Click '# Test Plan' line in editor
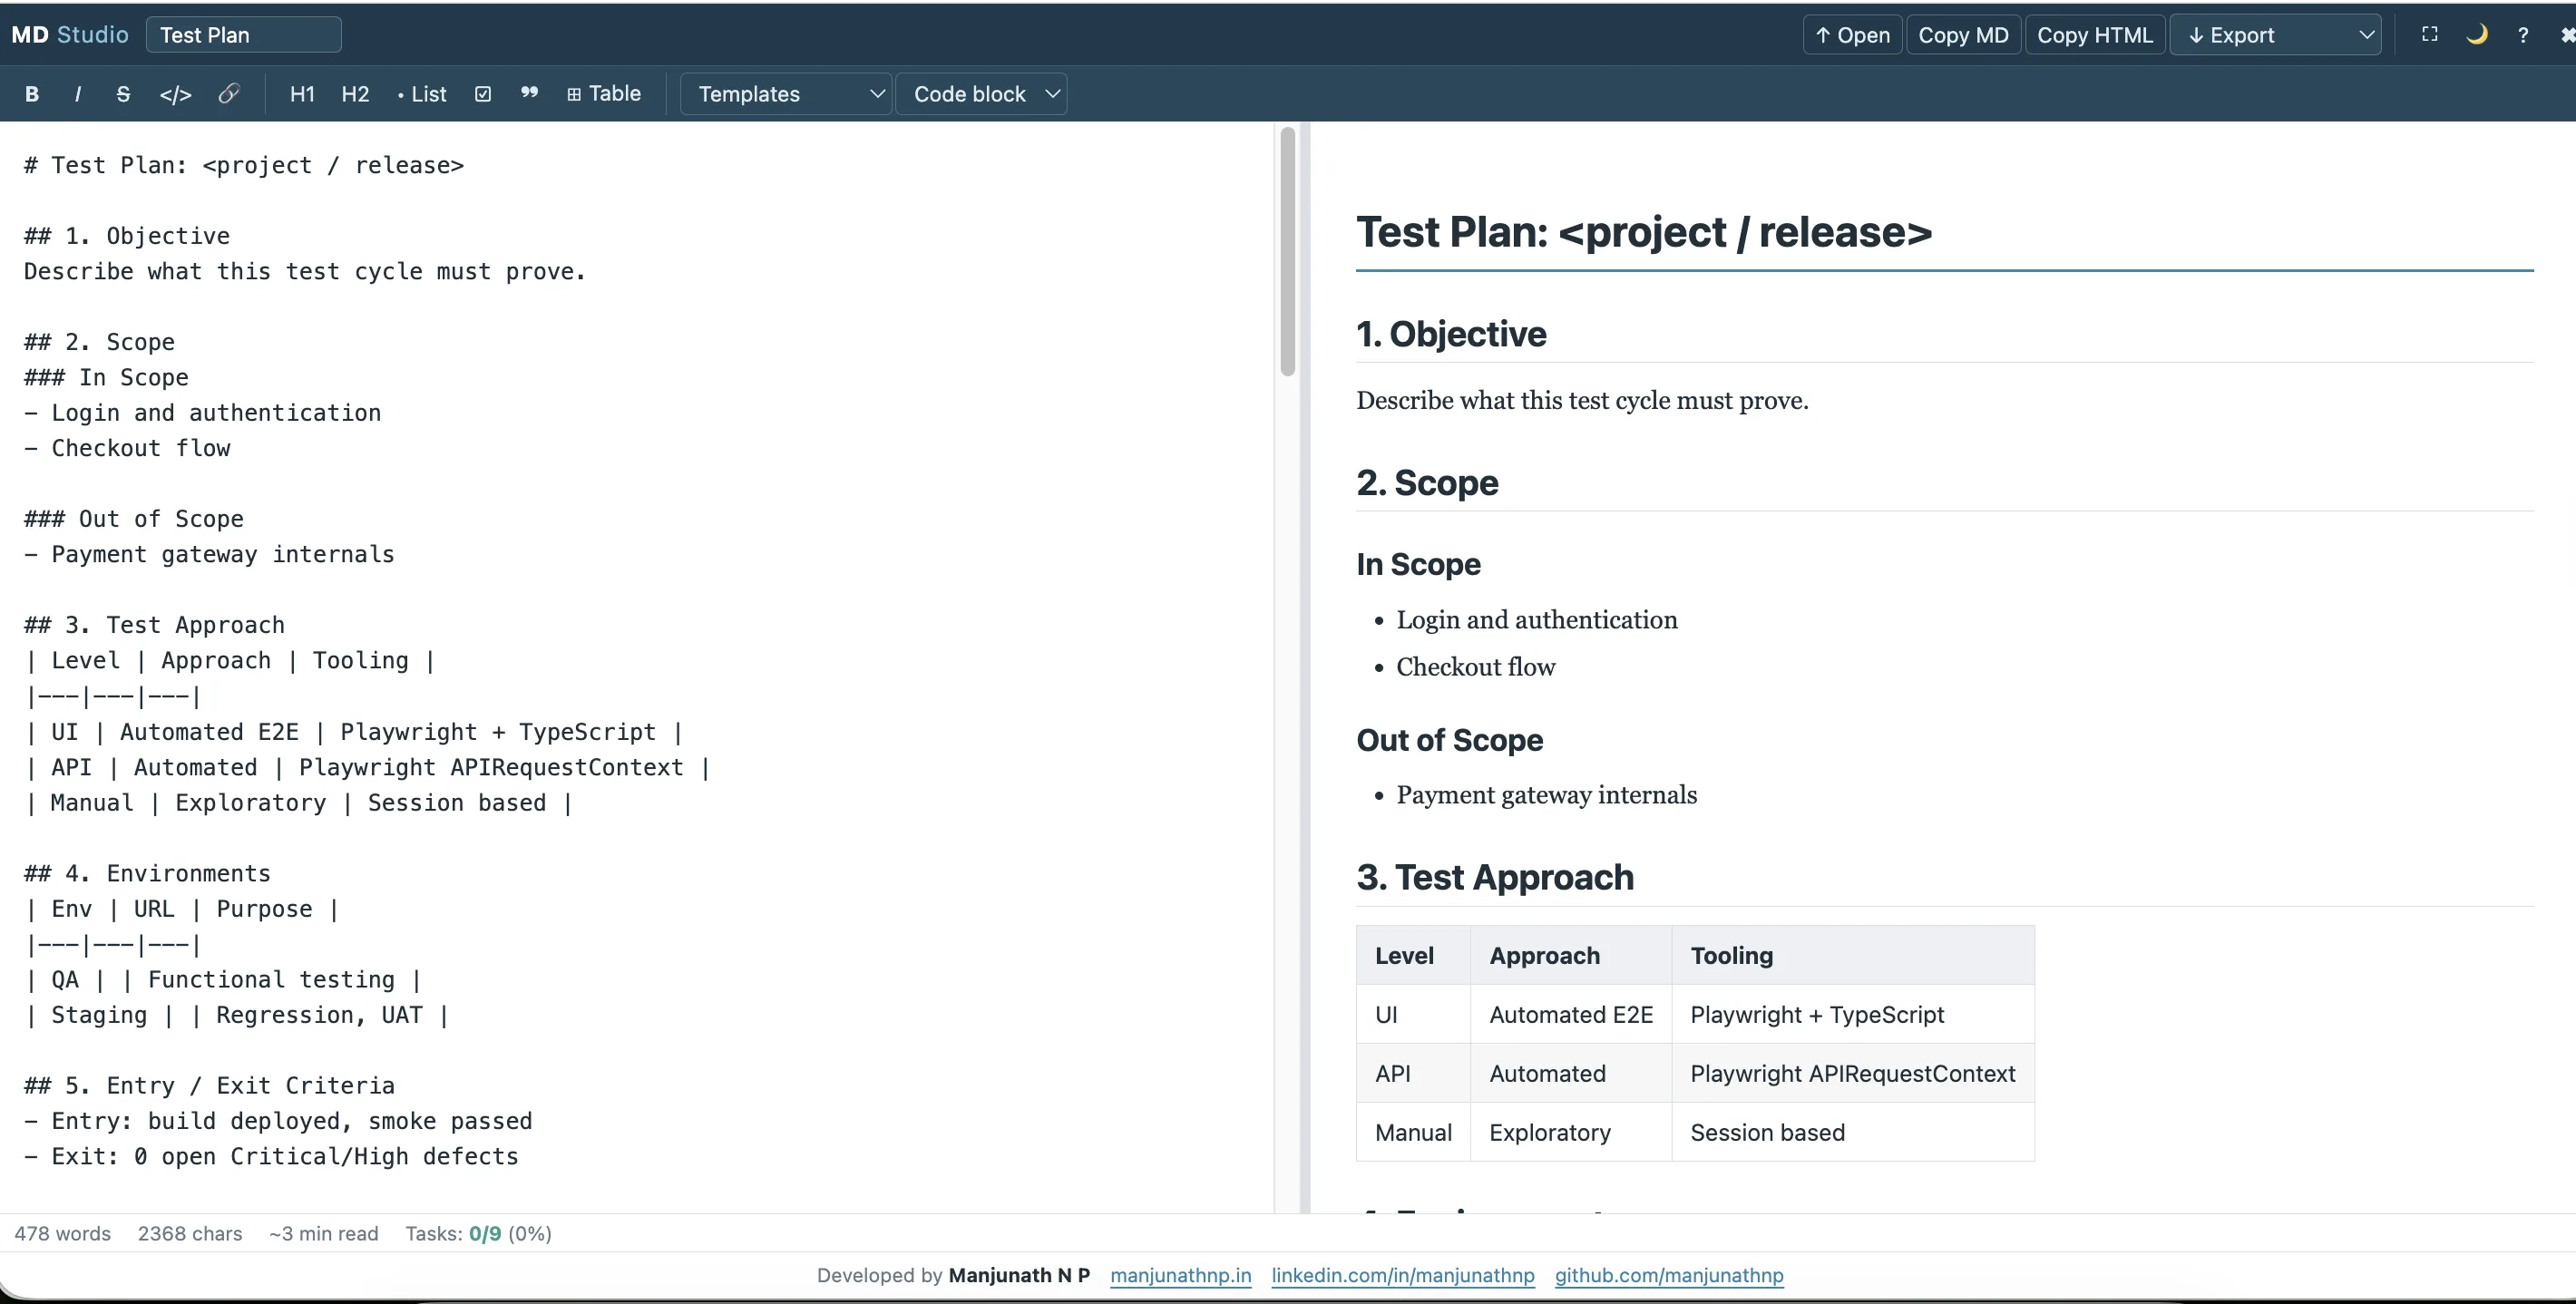Viewport: 2576px width, 1304px height. coord(244,165)
